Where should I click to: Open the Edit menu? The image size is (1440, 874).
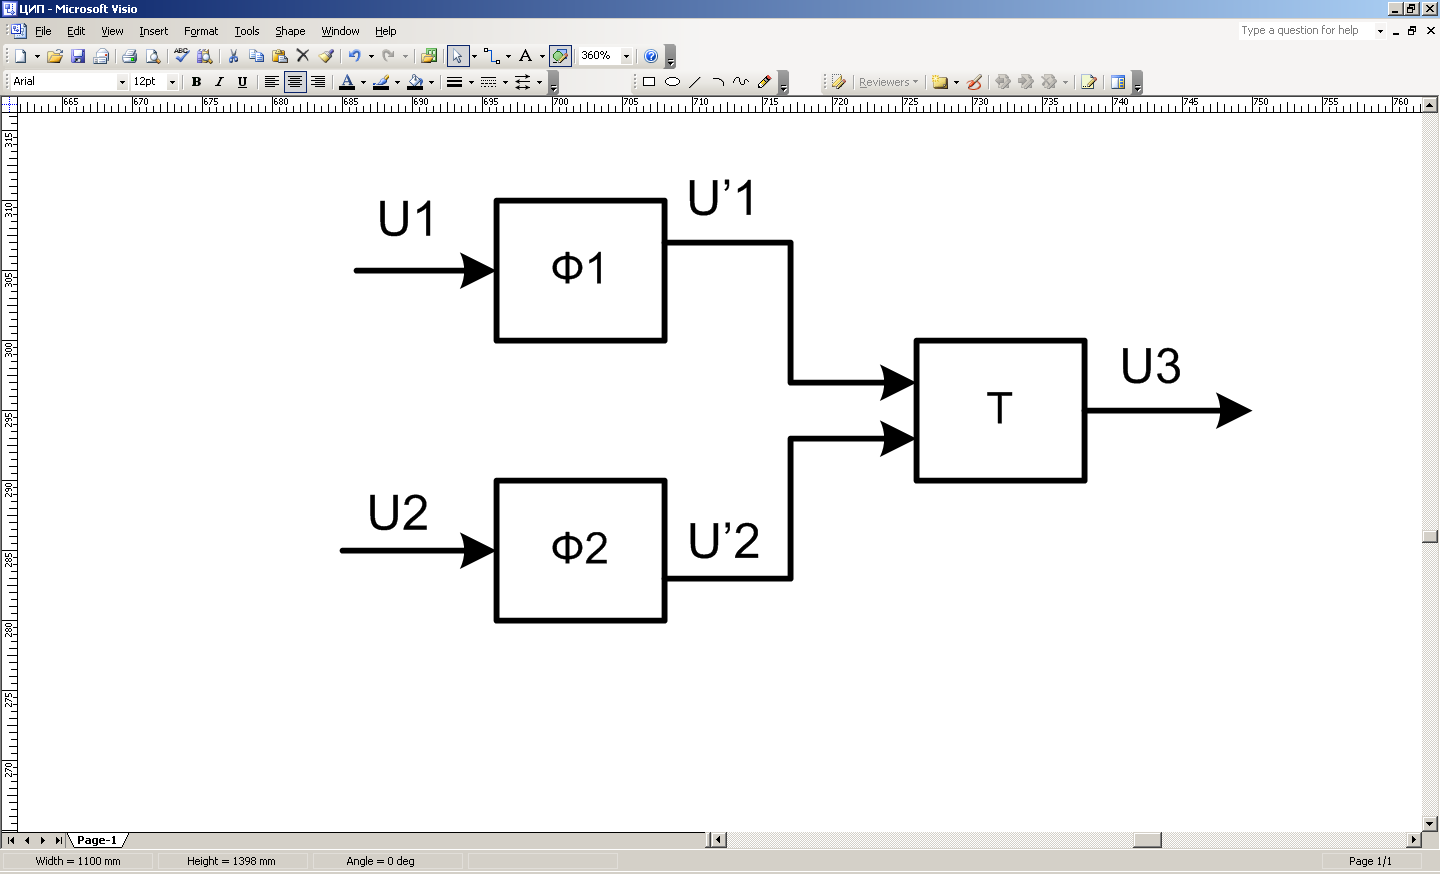(76, 31)
